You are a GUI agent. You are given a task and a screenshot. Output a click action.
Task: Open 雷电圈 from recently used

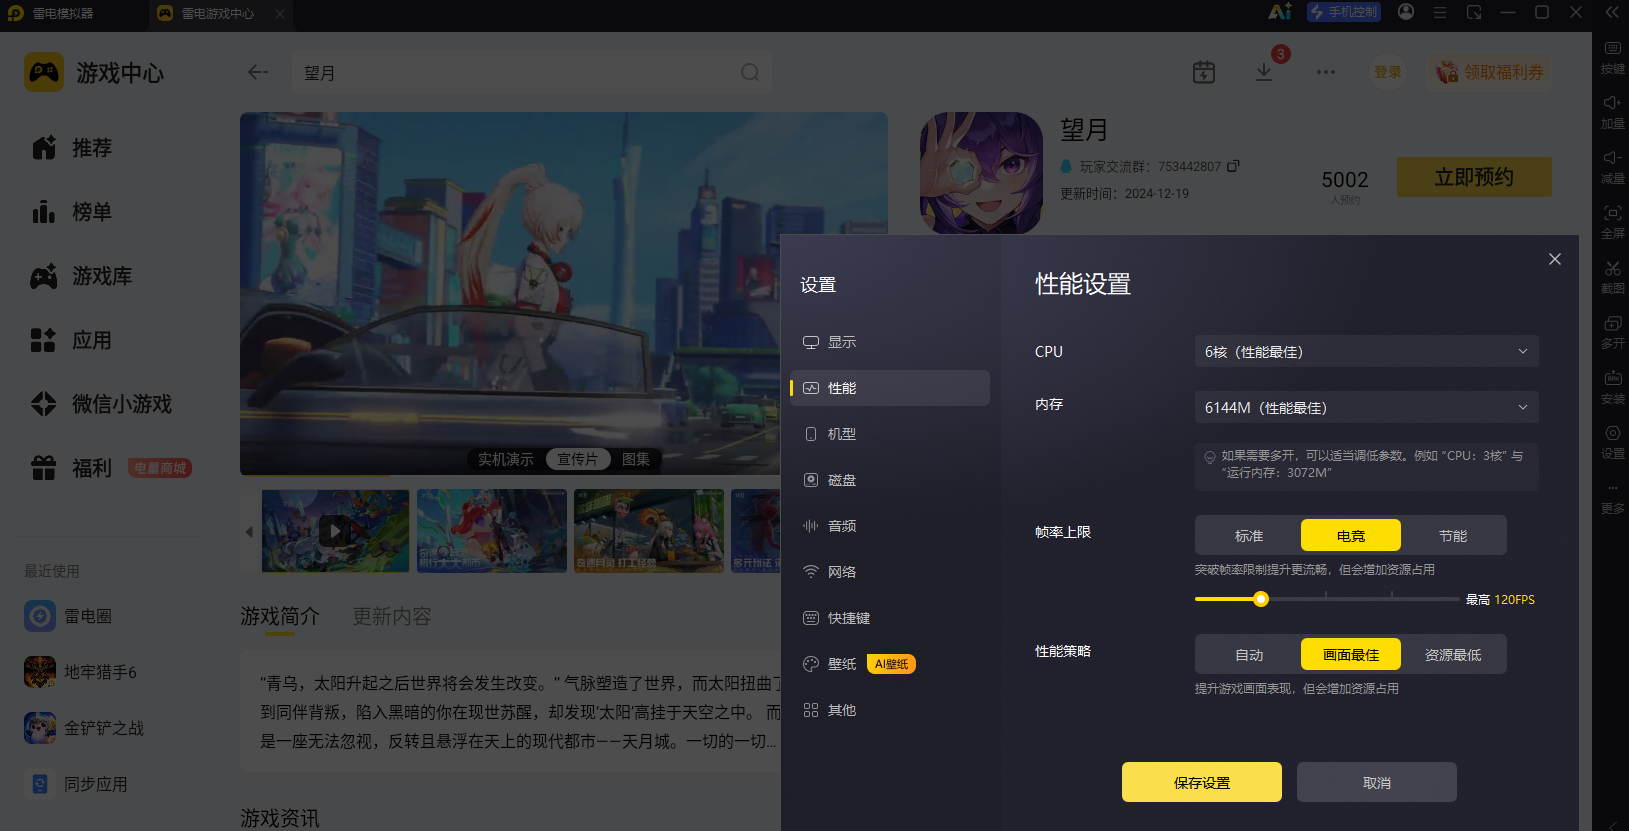click(68, 616)
